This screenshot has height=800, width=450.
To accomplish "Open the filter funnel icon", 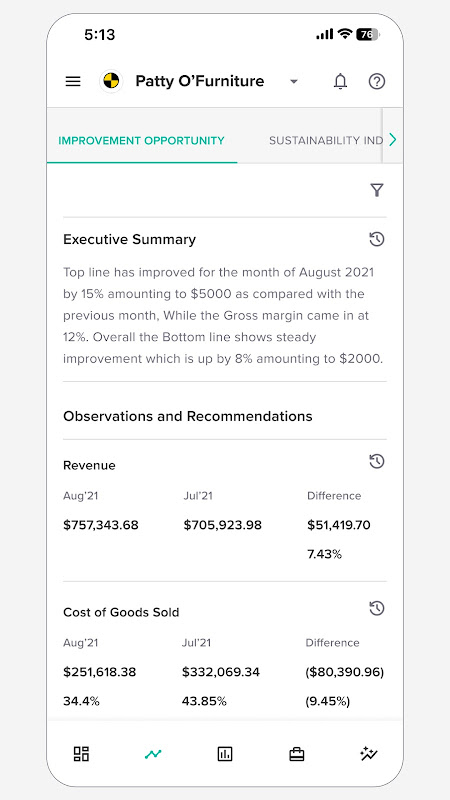I will click(x=377, y=190).
